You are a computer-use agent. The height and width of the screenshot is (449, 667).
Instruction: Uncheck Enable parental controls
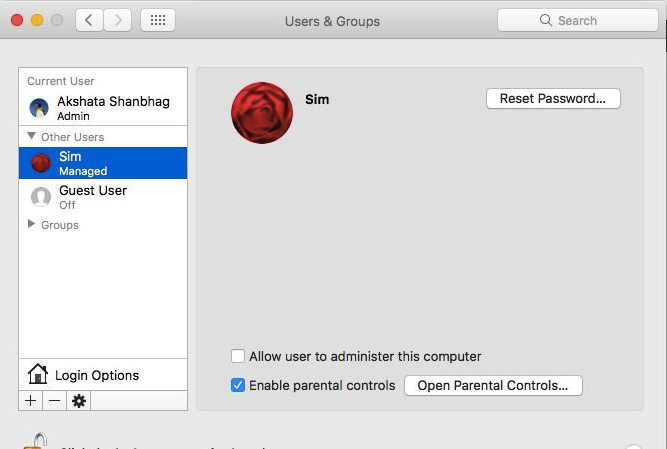click(x=238, y=385)
